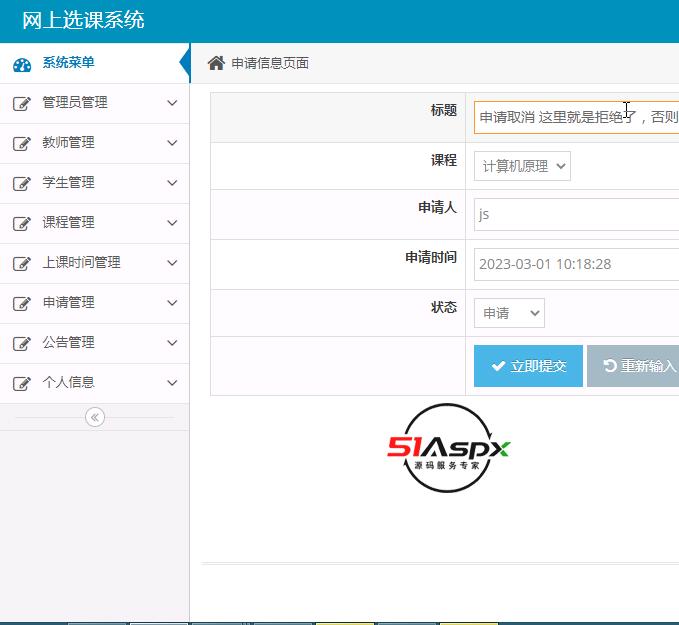Viewport: 679px width, 625px height.
Task: Collapse the sidebar with double-arrow icon
Action: point(95,417)
